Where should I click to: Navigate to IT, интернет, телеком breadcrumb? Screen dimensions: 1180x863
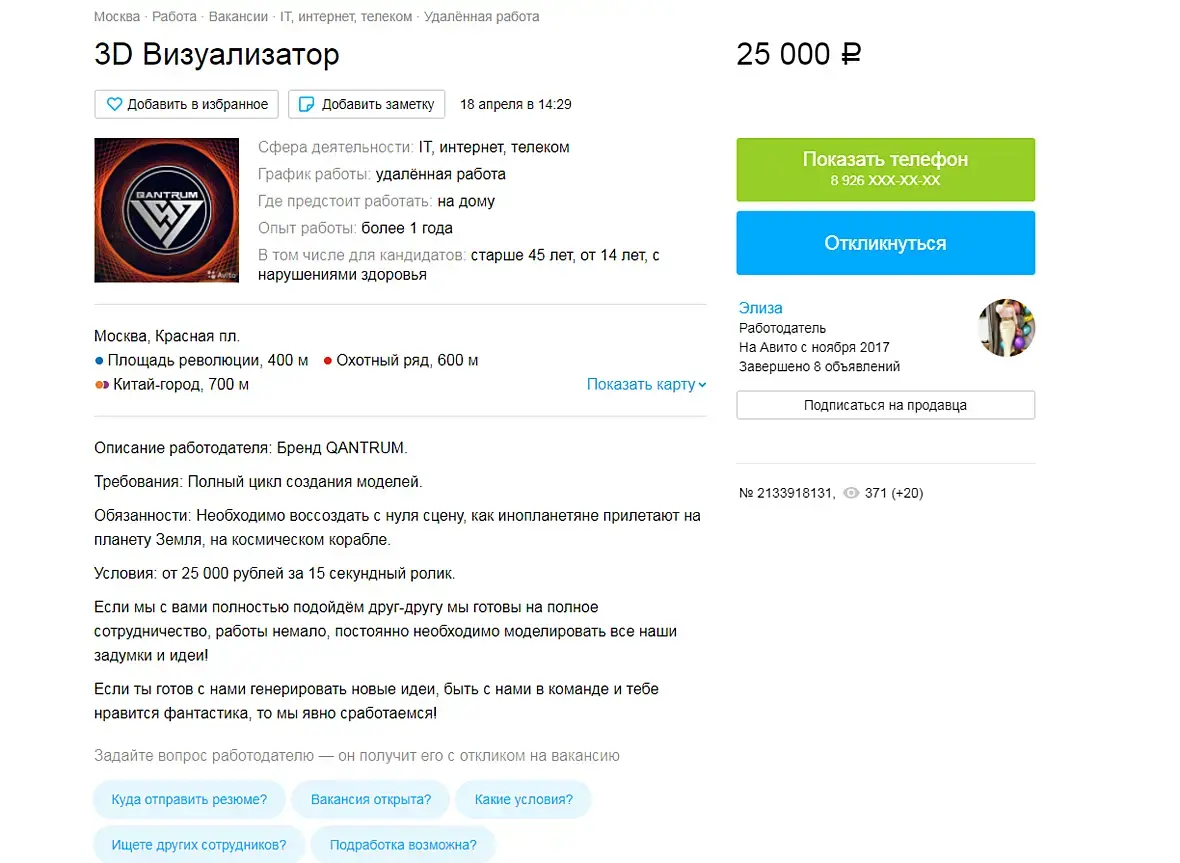(x=346, y=17)
